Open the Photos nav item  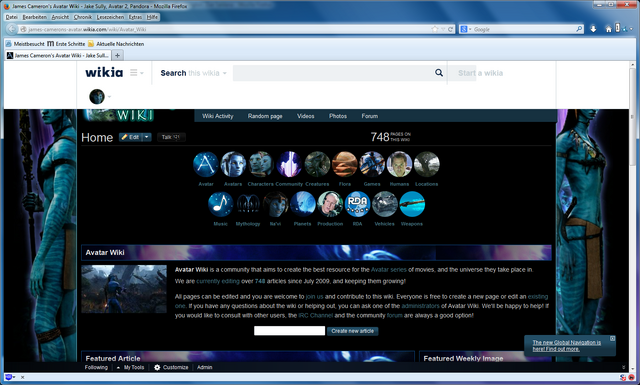(338, 116)
